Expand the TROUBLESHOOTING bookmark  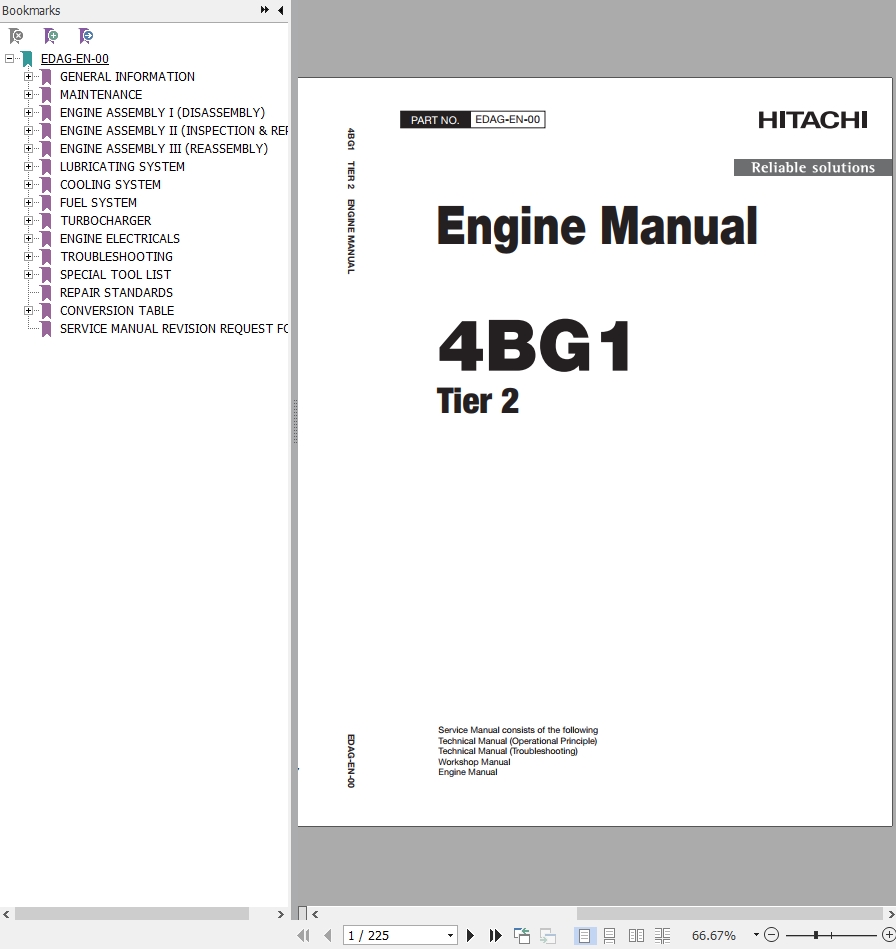point(28,257)
